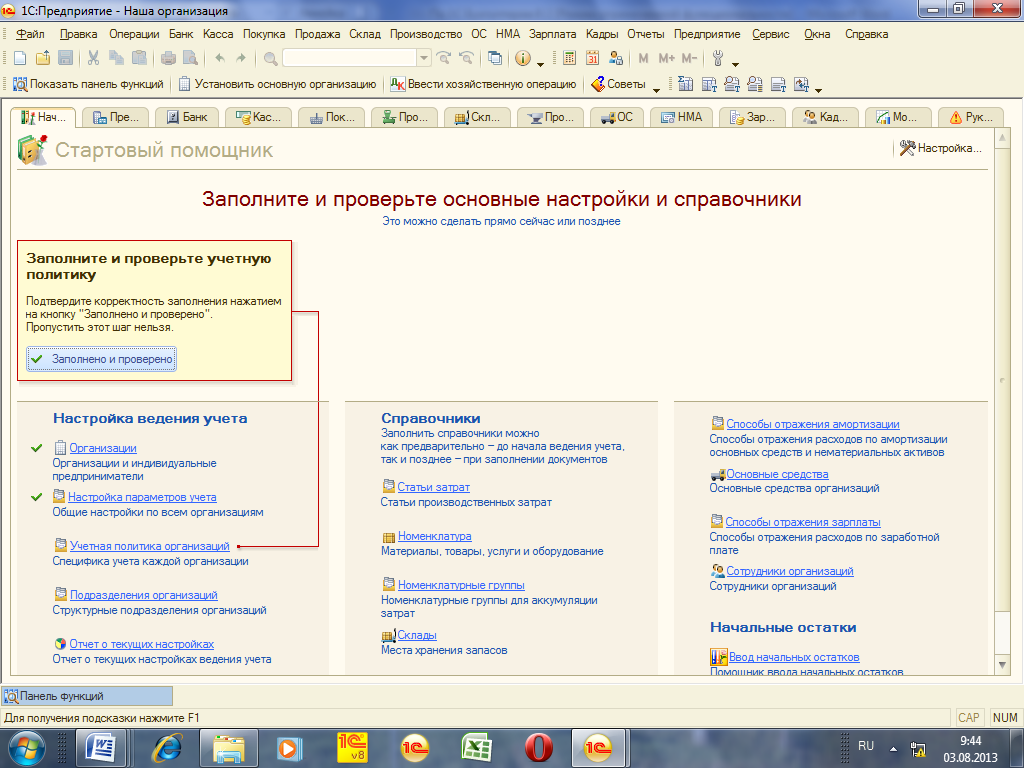This screenshot has height=768, width=1024.
Task: Switch to the Рук... tab
Action: click(970, 117)
